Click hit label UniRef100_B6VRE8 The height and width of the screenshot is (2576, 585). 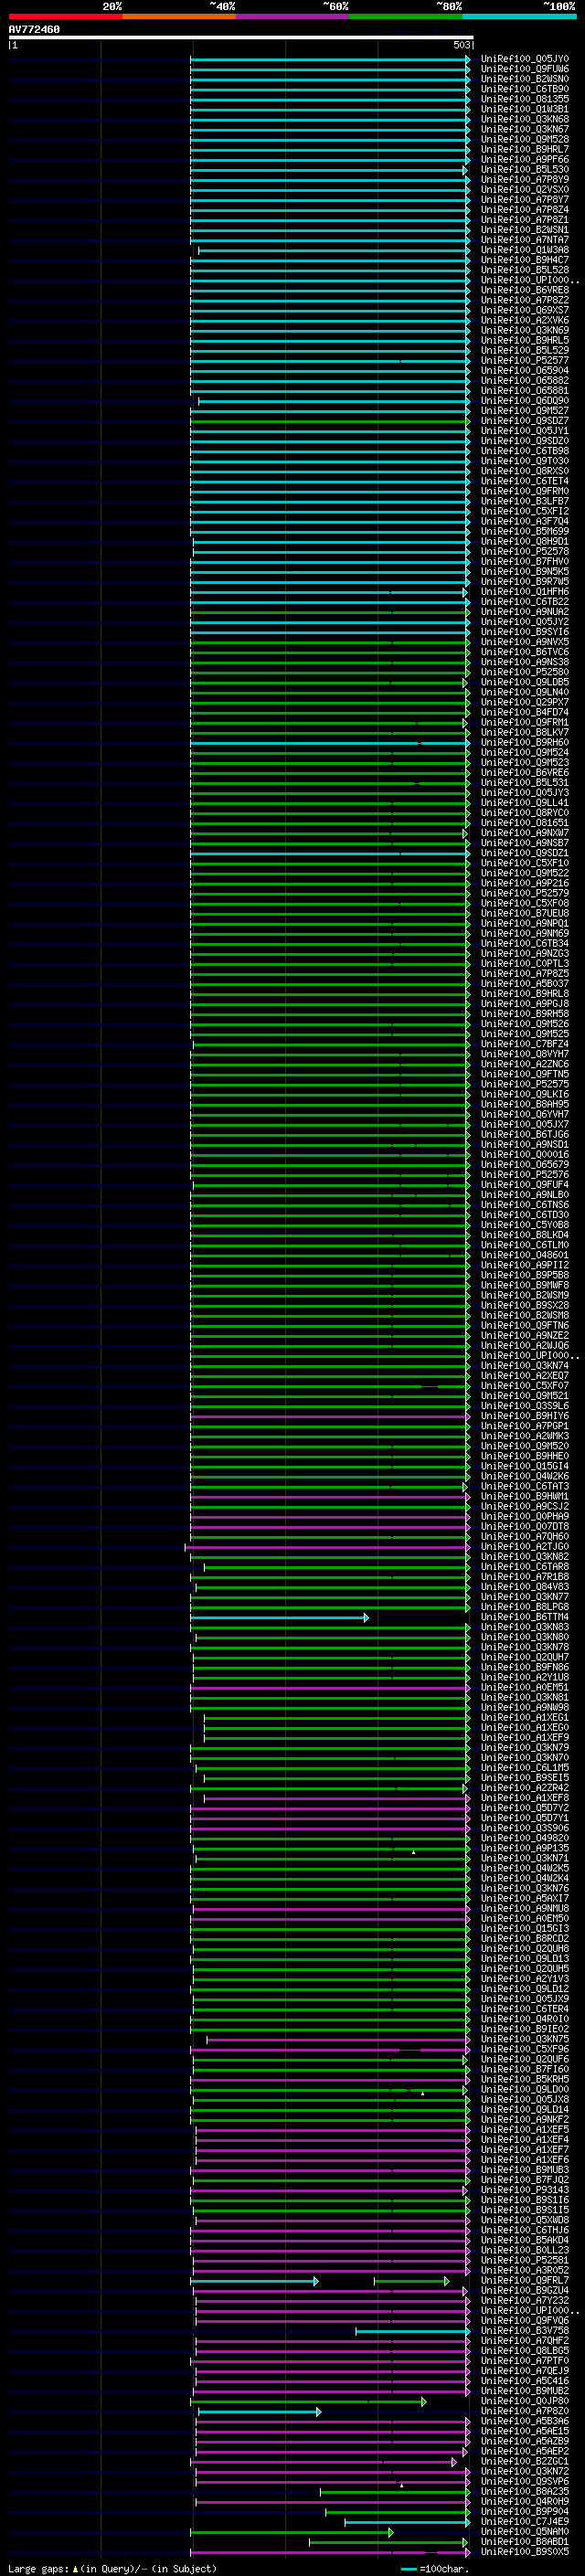click(524, 290)
